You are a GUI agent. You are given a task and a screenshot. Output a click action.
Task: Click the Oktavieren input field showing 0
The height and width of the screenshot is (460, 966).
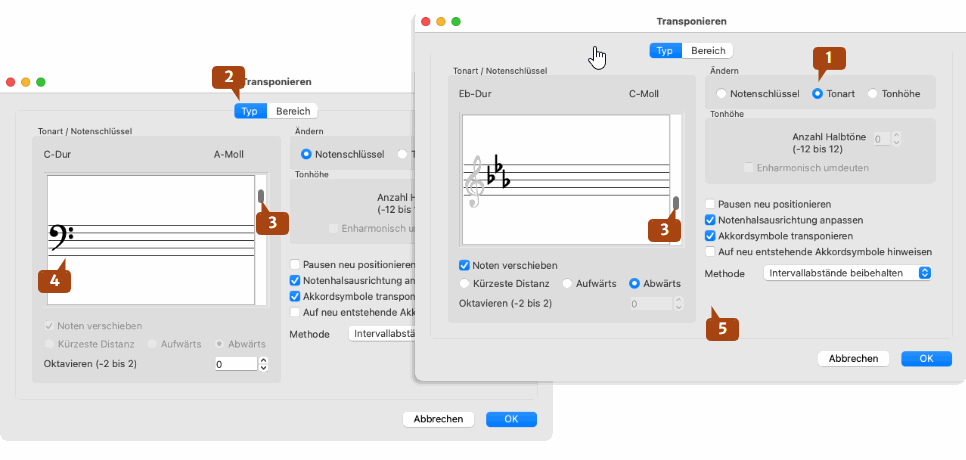coord(235,365)
